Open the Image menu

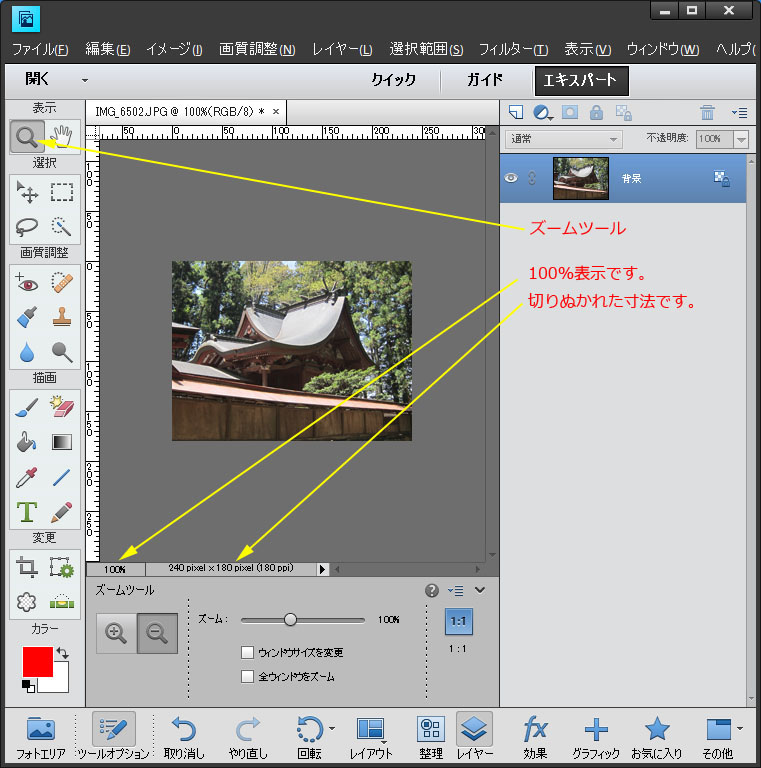[174, 49]
